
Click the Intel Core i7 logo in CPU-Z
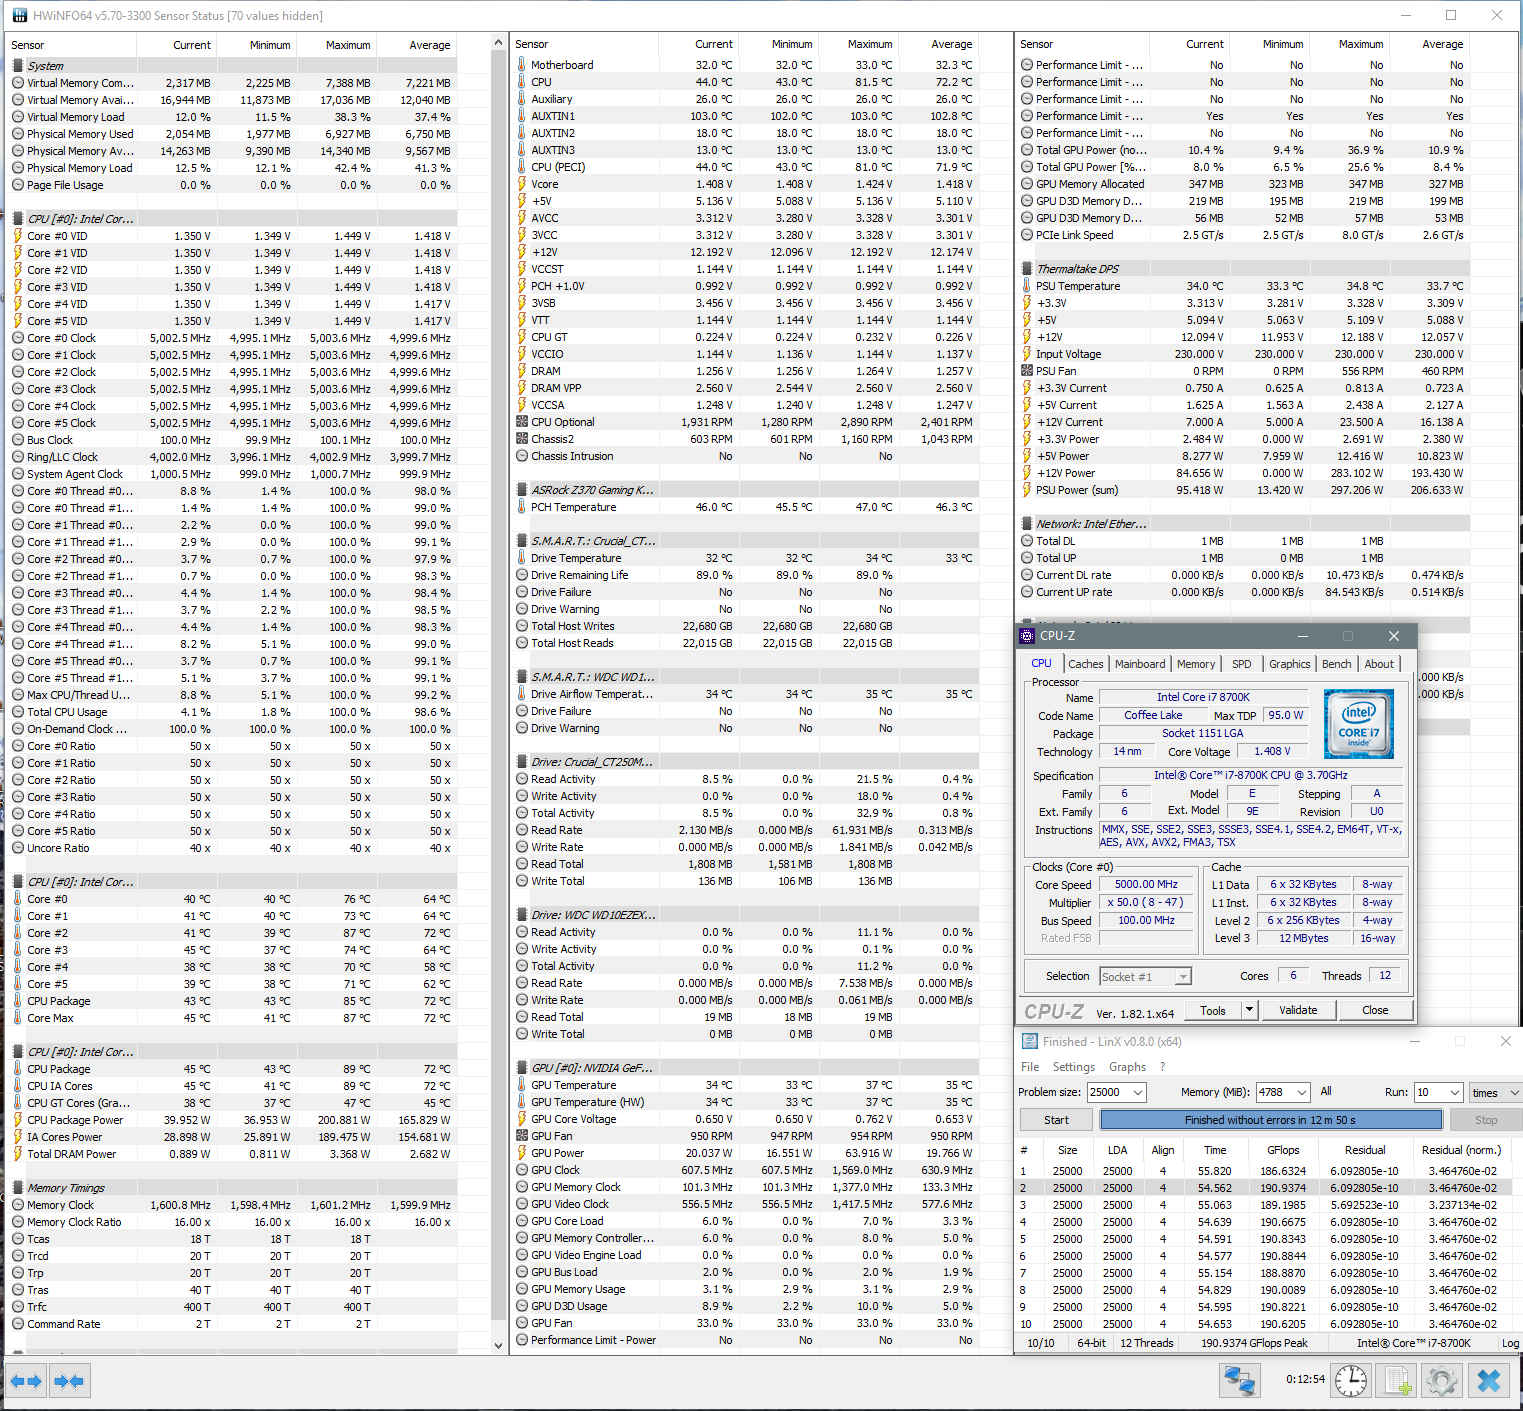1358,724
